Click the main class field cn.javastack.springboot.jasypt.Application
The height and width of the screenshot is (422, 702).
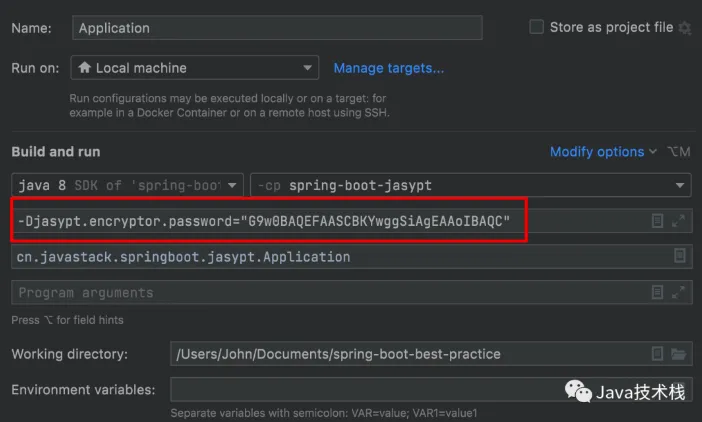(x=330, y=257)
